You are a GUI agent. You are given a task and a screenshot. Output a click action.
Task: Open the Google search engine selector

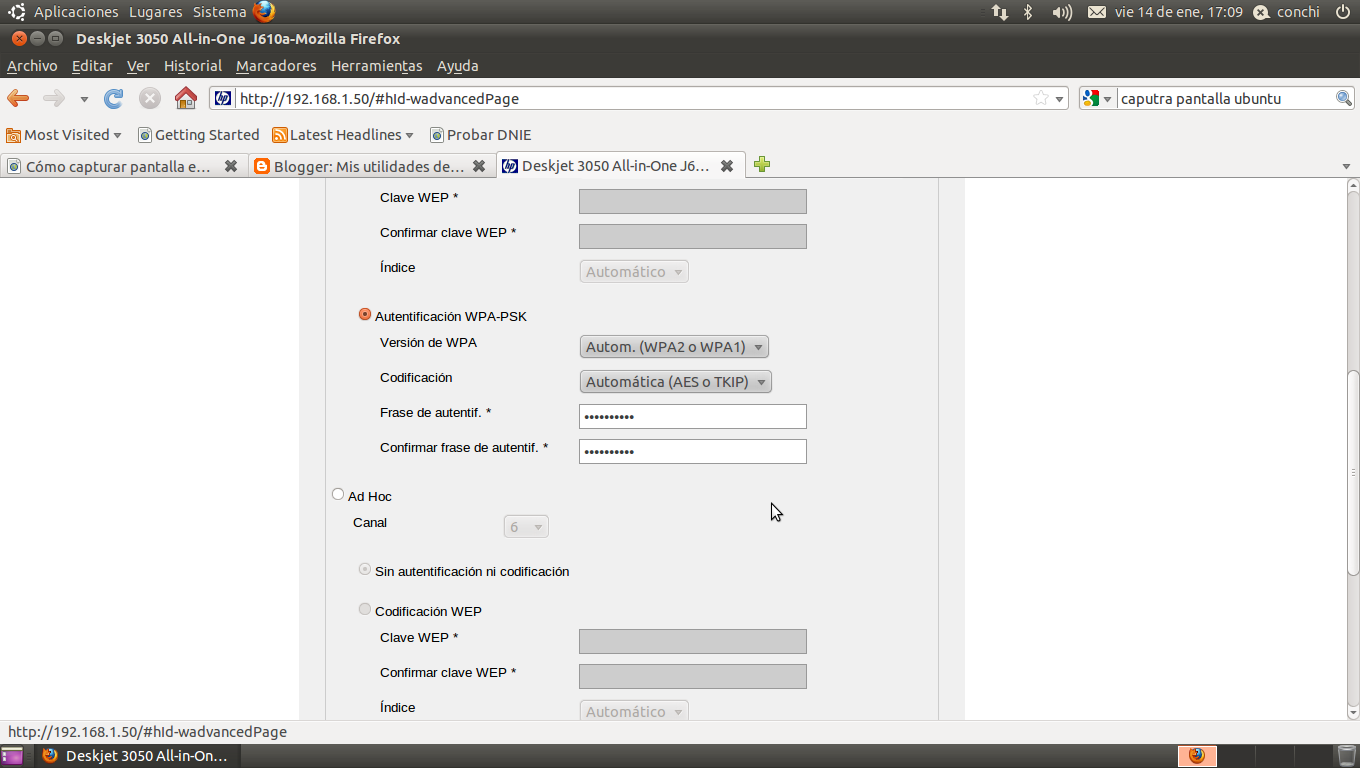tap(1097, 98)
